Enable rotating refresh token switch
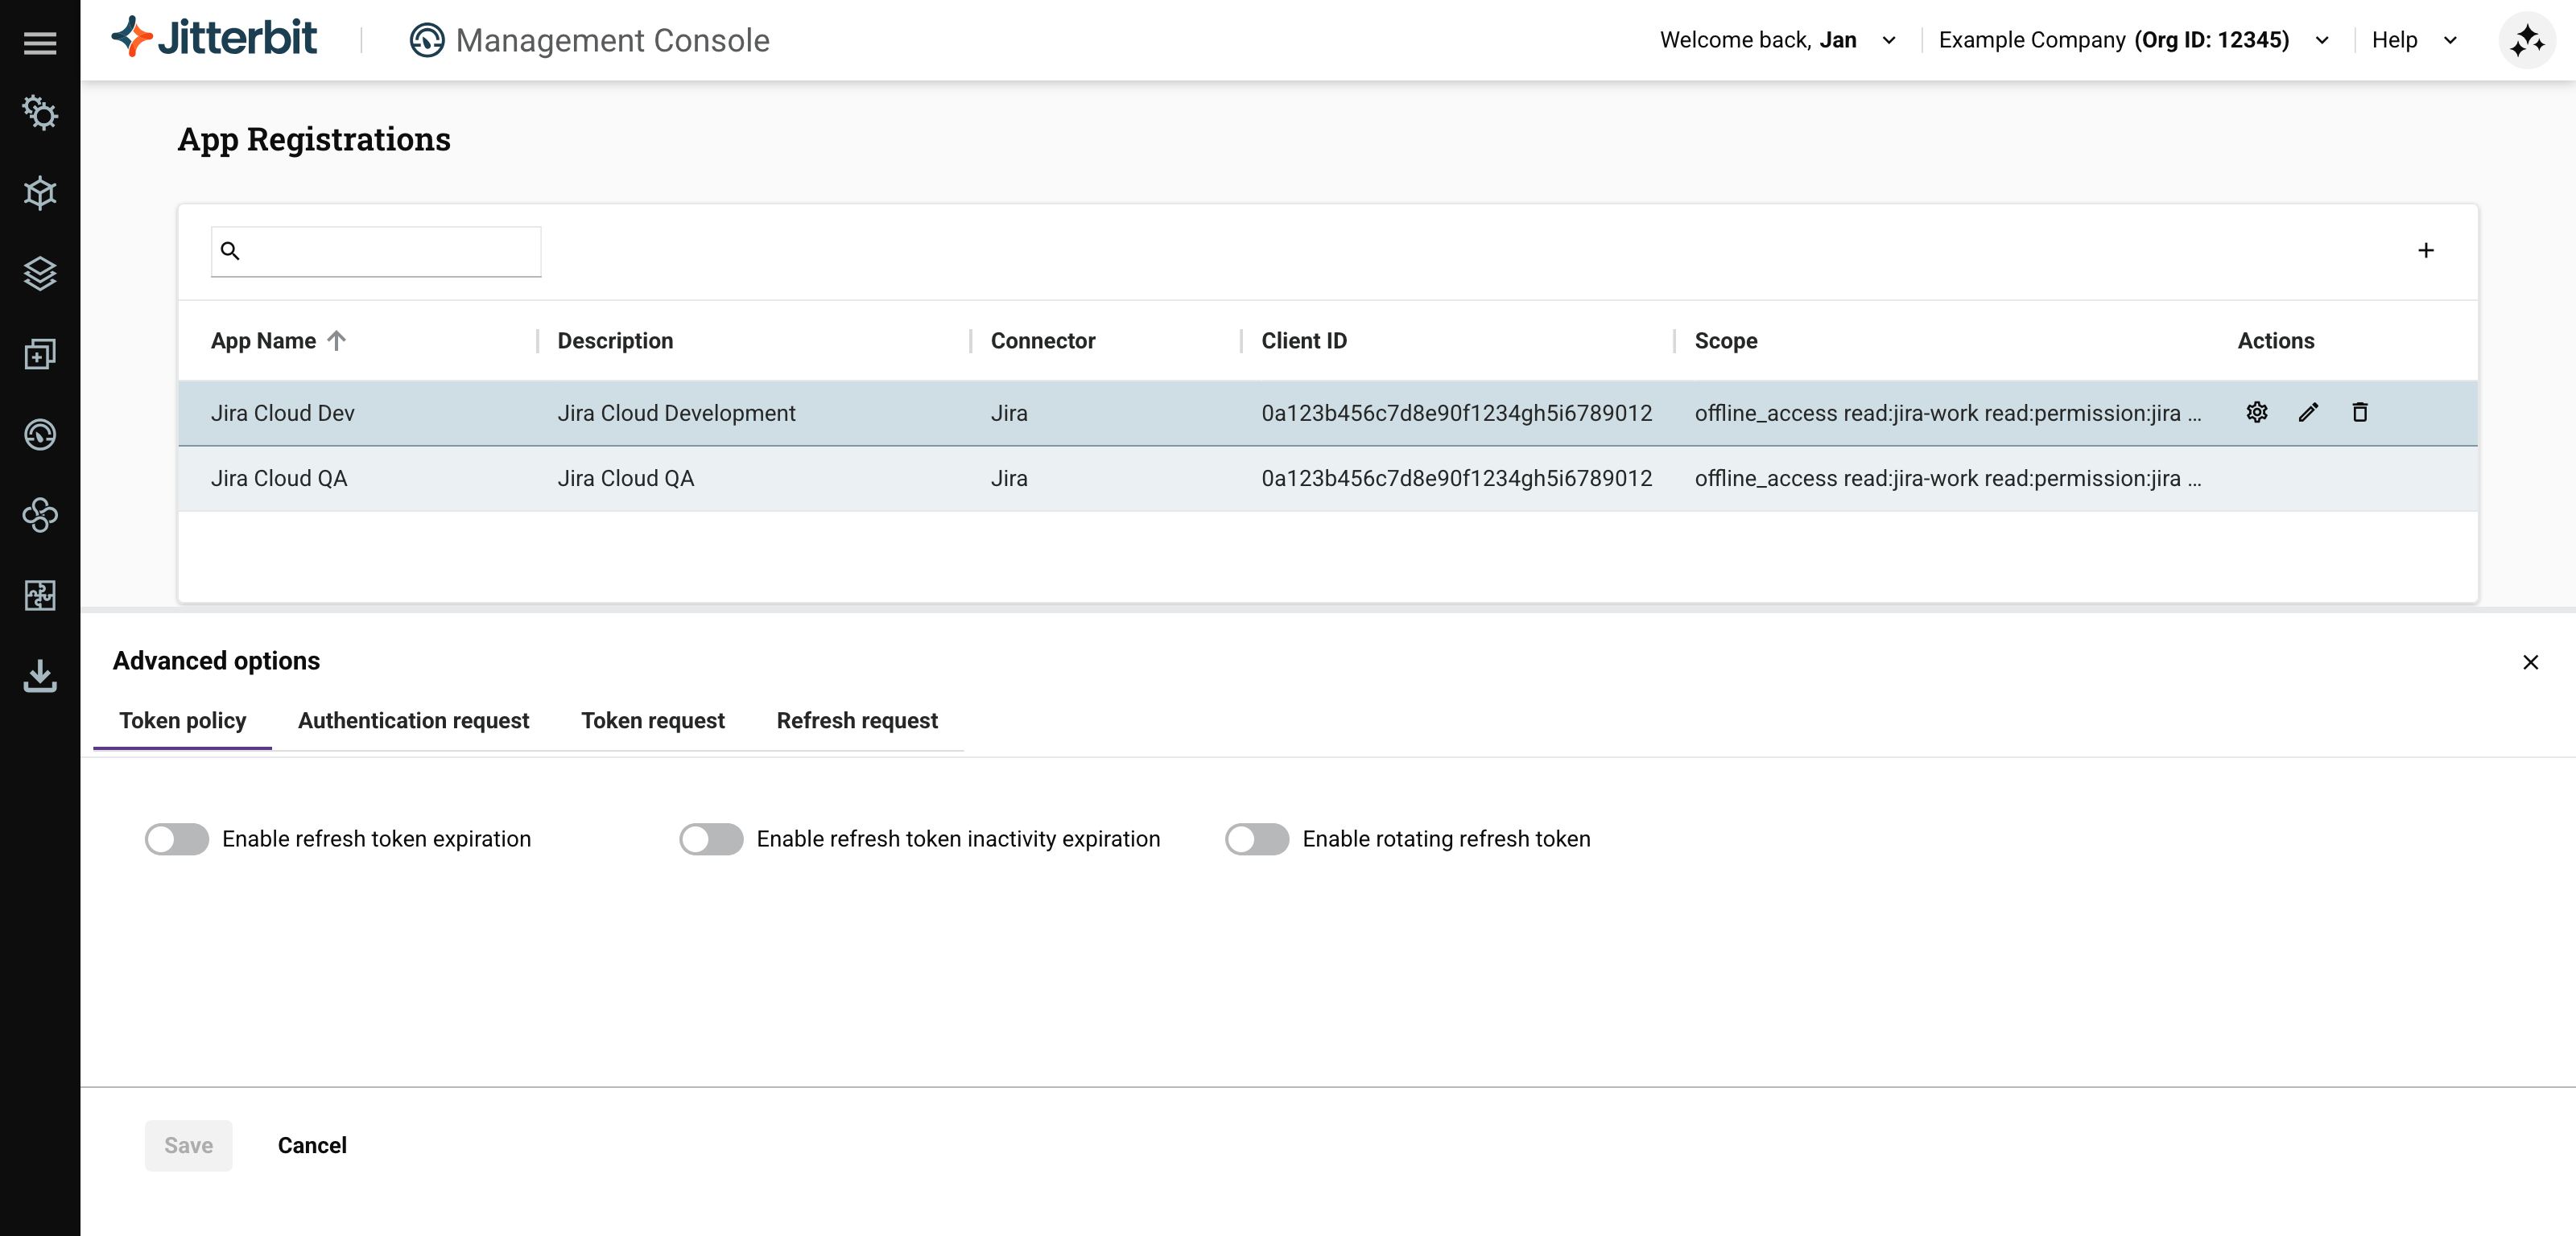The image size is (2576, 1236). pyautogui.click(x=1257, y=839)
